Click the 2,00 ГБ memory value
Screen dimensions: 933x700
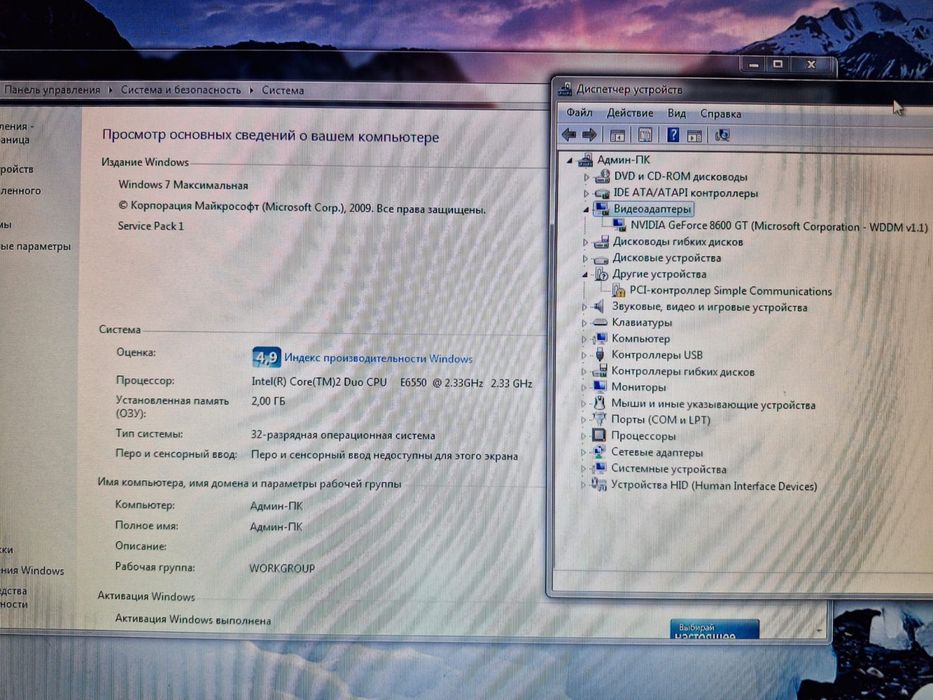pyautogui.click(x=268, y=401)
